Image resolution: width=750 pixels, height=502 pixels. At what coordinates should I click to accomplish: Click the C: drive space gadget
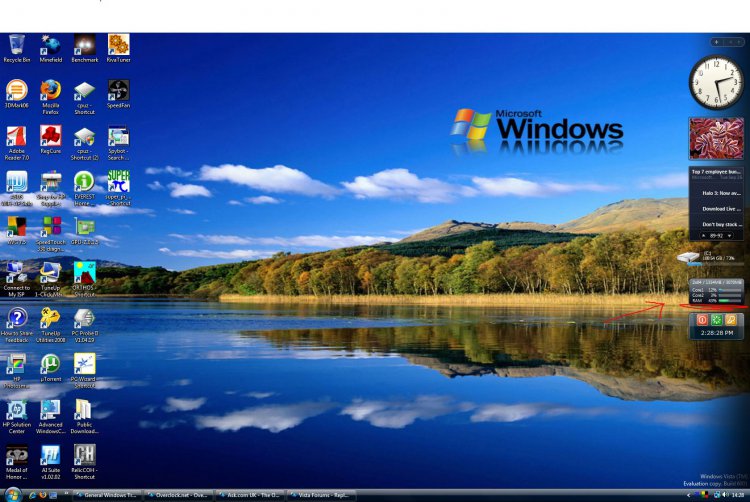click(710, 257)
